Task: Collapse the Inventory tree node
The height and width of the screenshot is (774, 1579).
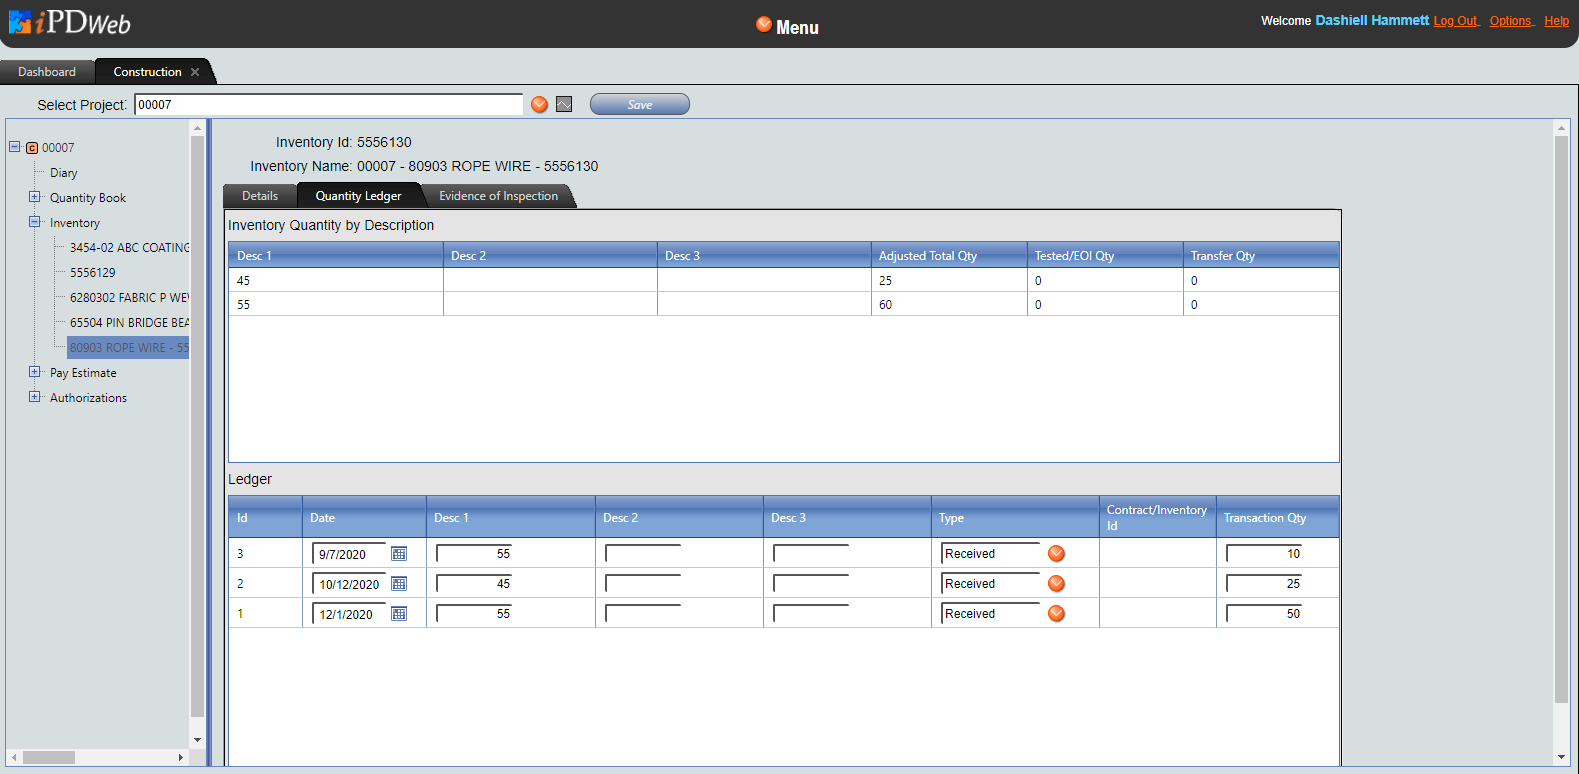Action: pyautogui.click(x=35, y=222)
